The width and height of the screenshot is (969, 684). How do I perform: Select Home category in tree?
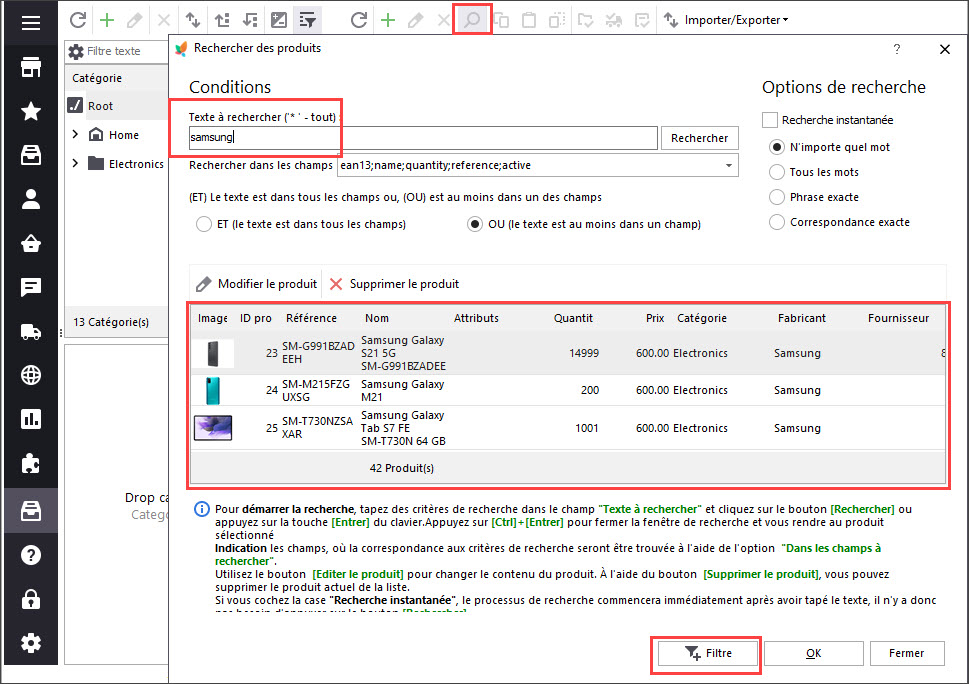[124, 135]
